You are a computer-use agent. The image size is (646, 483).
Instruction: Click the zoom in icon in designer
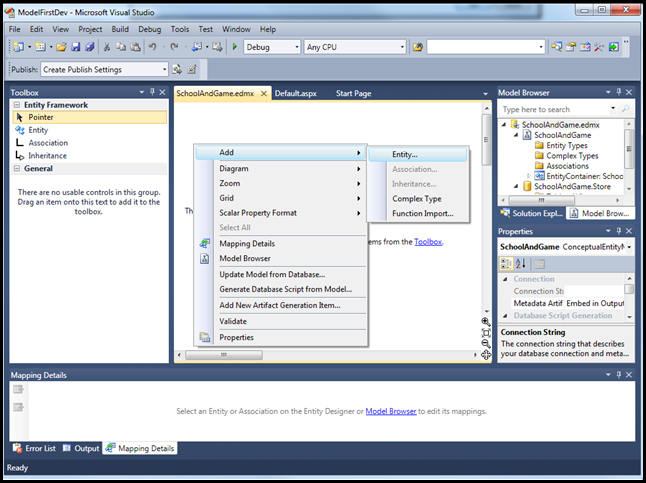click(486, 320)
